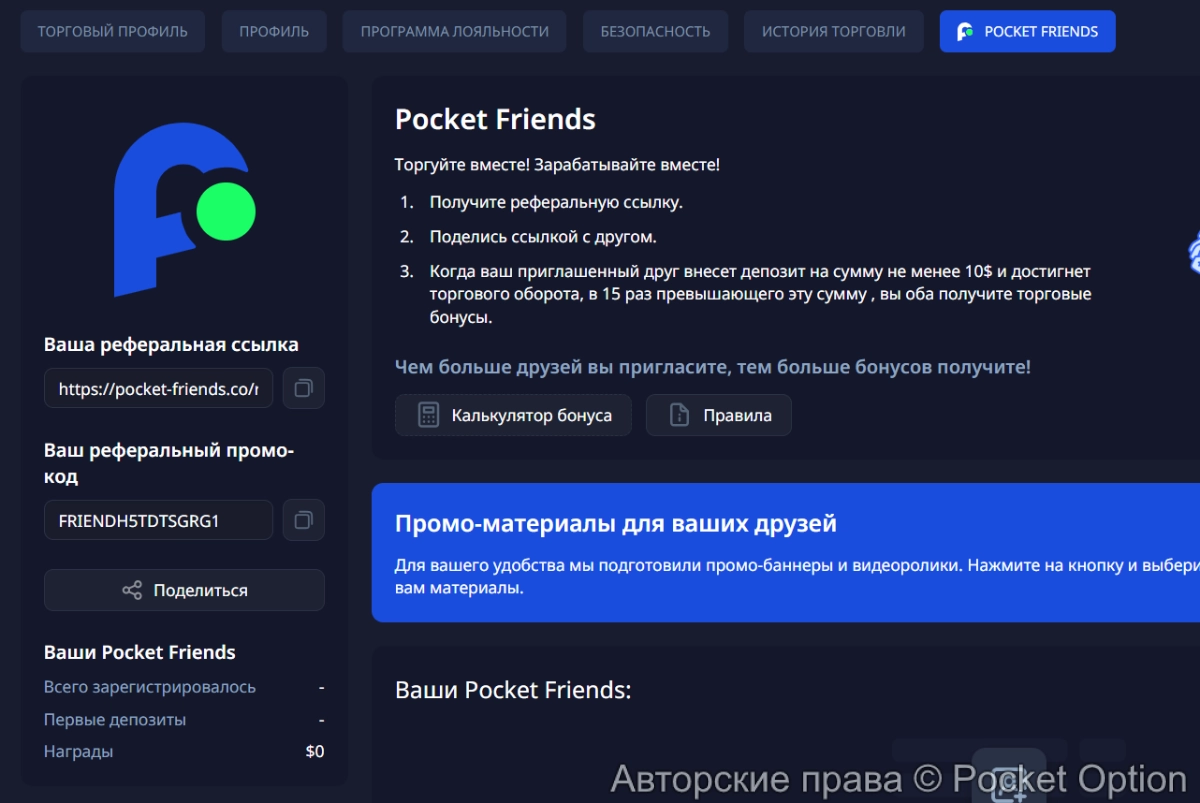Open Программа лояльности tab
1200x803 pixels.
pos(454,31)
